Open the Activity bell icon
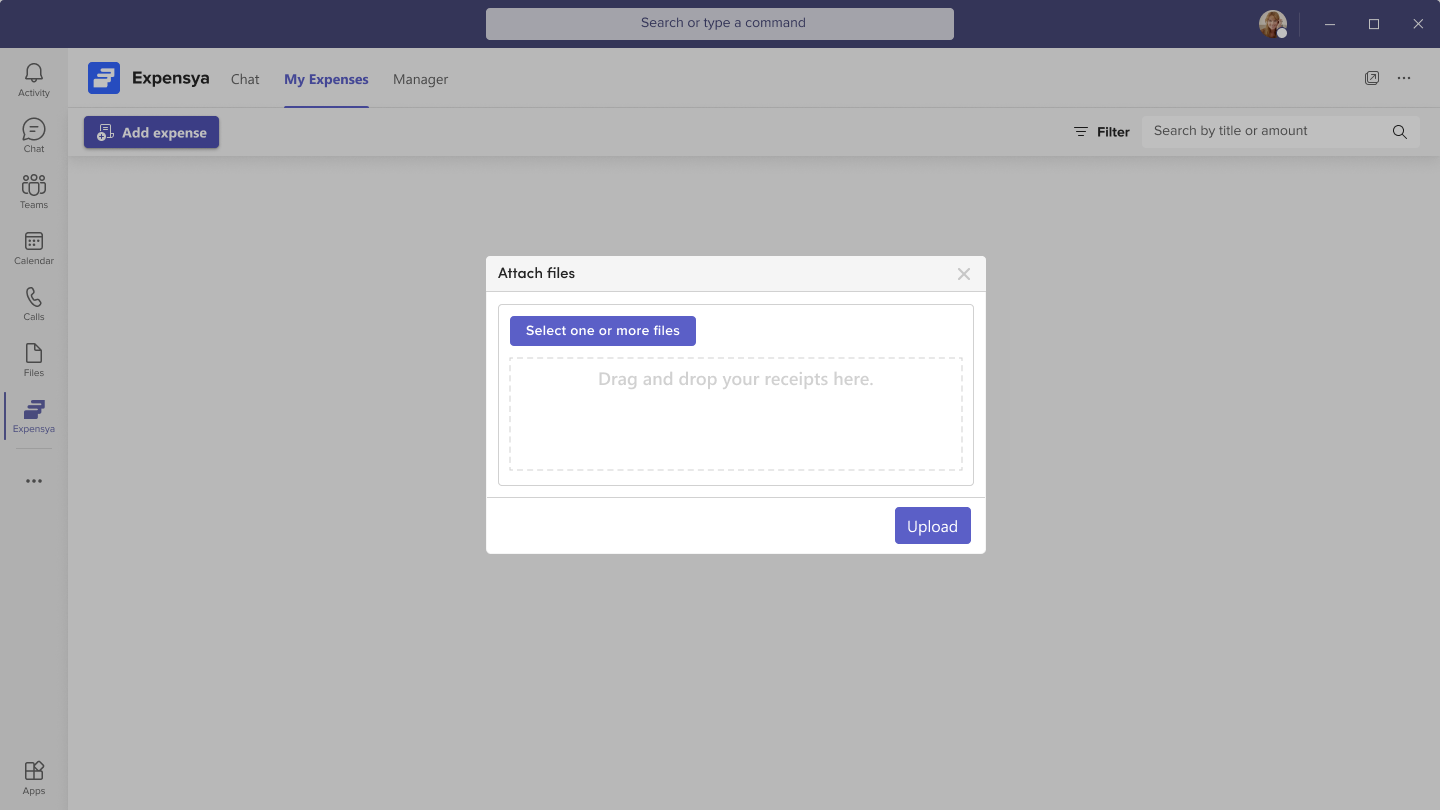1440x810 pixels. (34, 80)
